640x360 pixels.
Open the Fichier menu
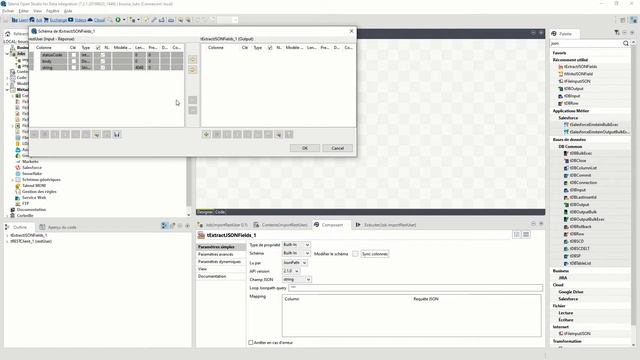(x=8, y=11)
